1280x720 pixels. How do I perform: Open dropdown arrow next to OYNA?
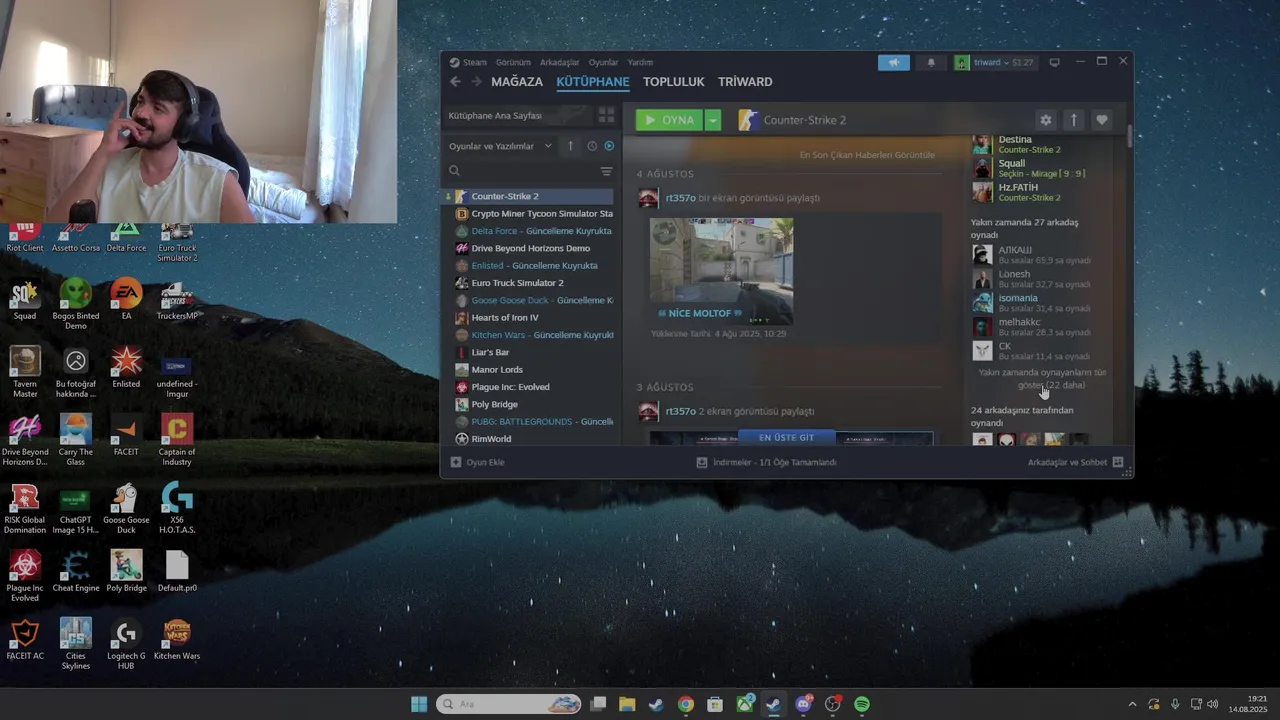(x=712, y=120)
